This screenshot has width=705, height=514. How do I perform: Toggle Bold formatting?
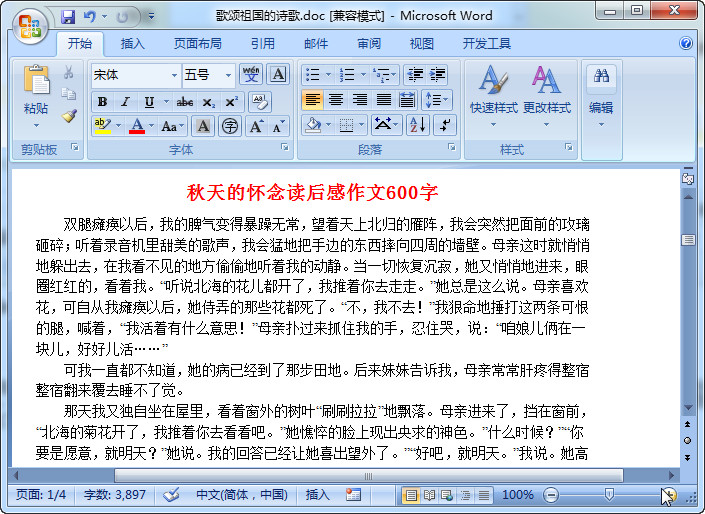coord(102,102)
